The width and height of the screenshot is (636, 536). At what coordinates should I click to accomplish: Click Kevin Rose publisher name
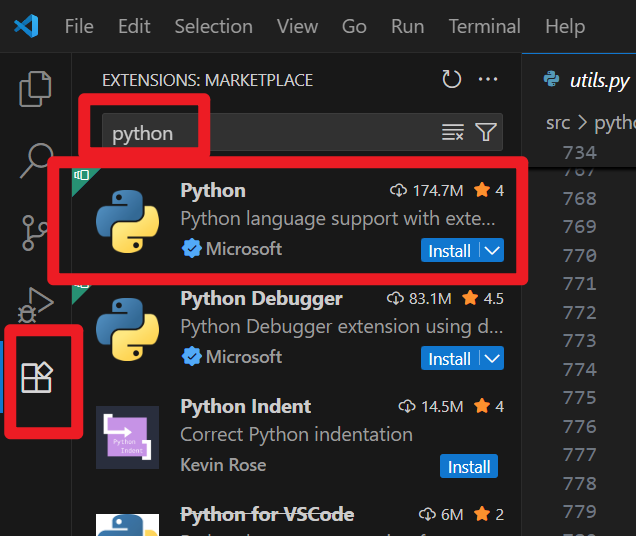[223, 465]
